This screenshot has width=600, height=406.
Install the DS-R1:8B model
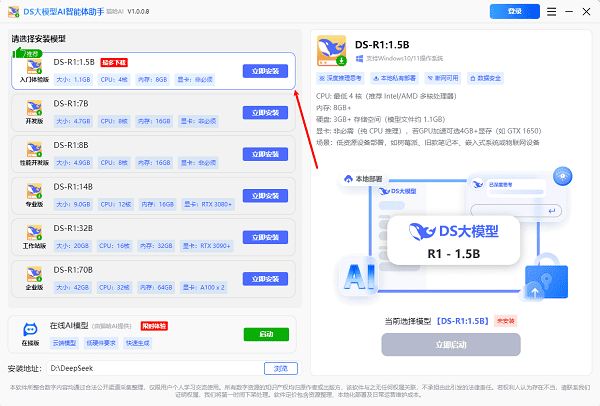pos(265,154)
